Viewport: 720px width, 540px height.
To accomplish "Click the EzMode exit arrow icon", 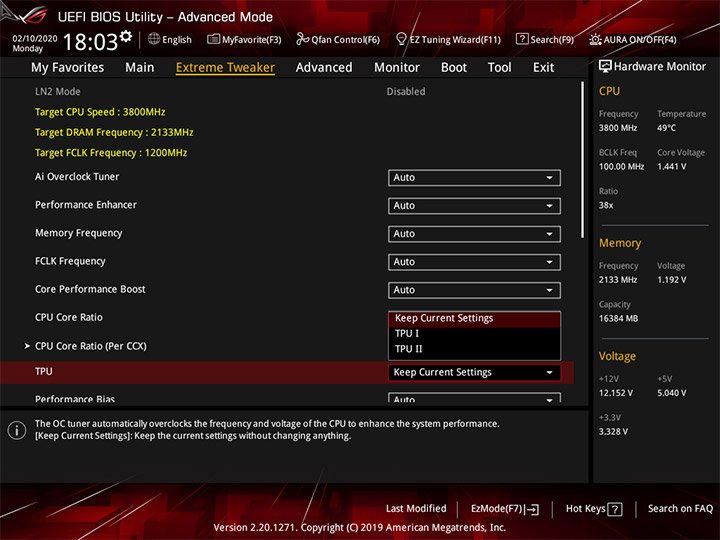I will 532,509.
